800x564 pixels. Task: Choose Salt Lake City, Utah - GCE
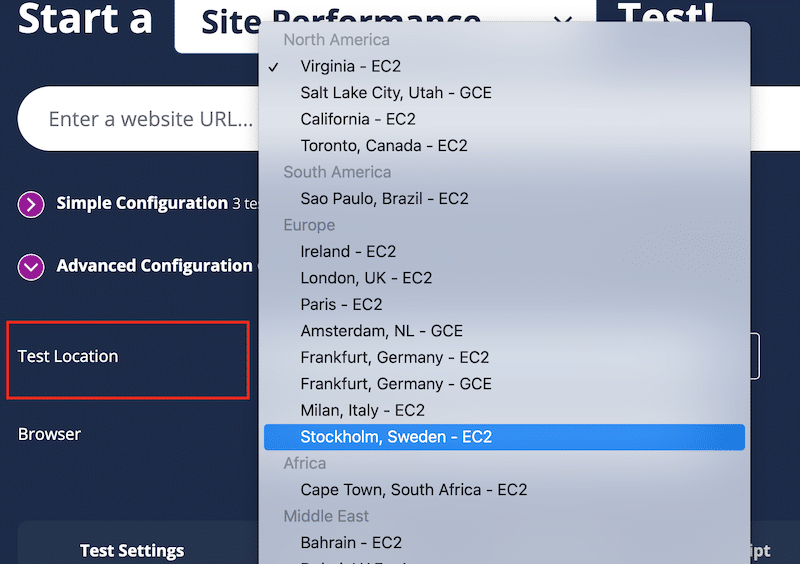click(x=504, y=93)
